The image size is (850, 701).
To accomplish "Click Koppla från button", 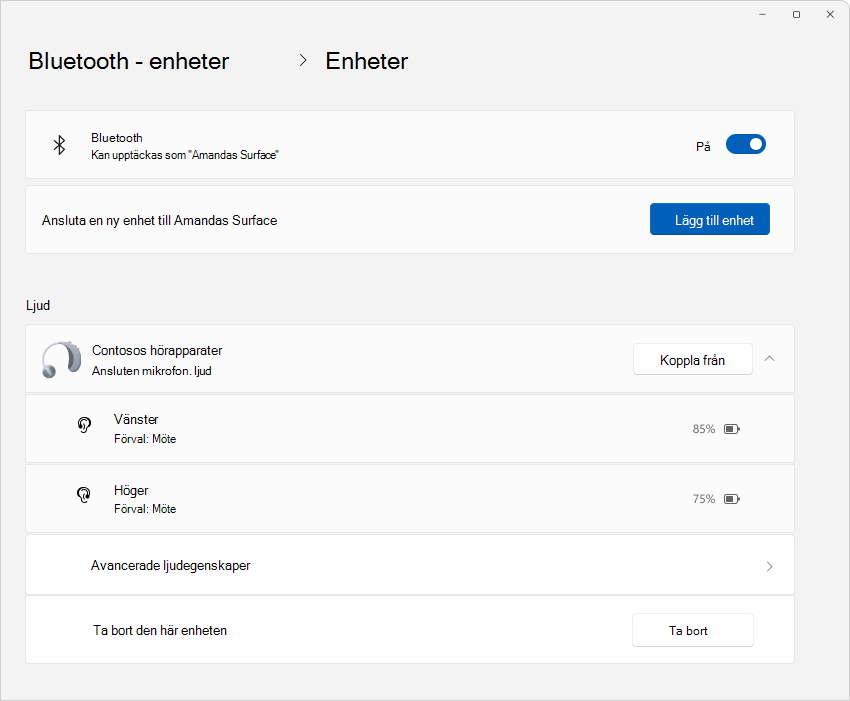I will click(692, 359).
